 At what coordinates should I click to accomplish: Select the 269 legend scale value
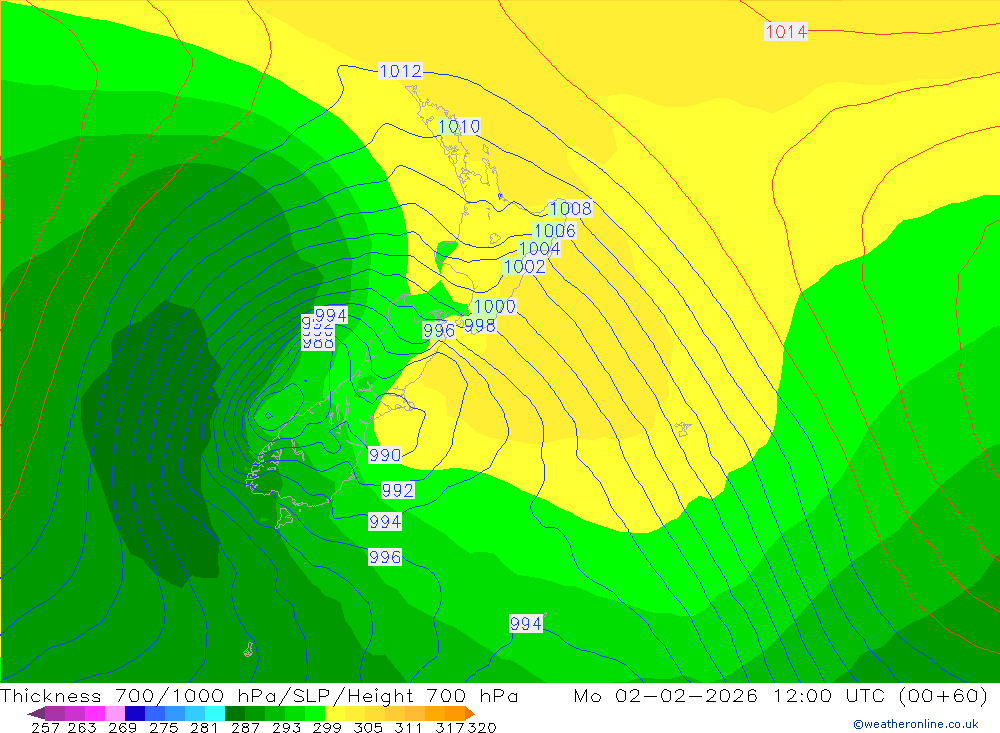tap(122, 727)
